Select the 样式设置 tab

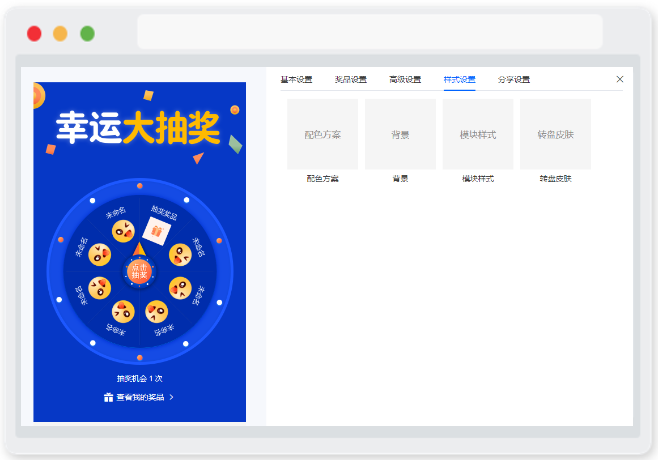coord(460,79)
